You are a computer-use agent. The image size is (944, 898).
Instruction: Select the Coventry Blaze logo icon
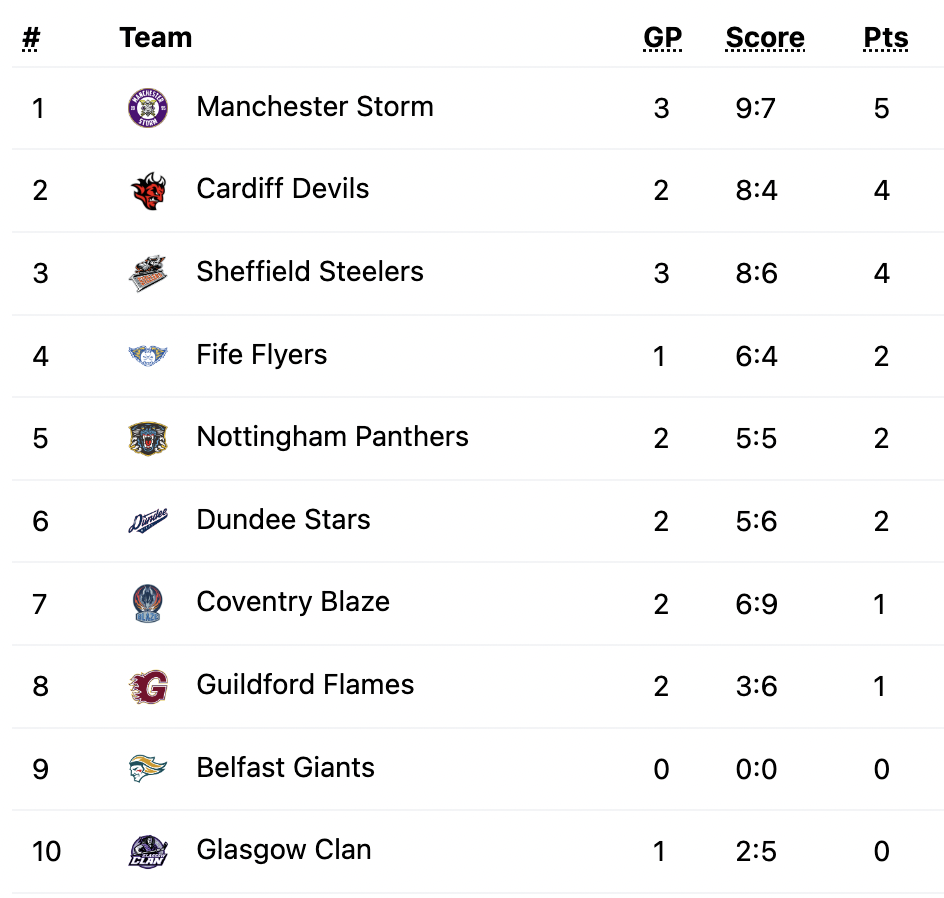coord(148,603)
